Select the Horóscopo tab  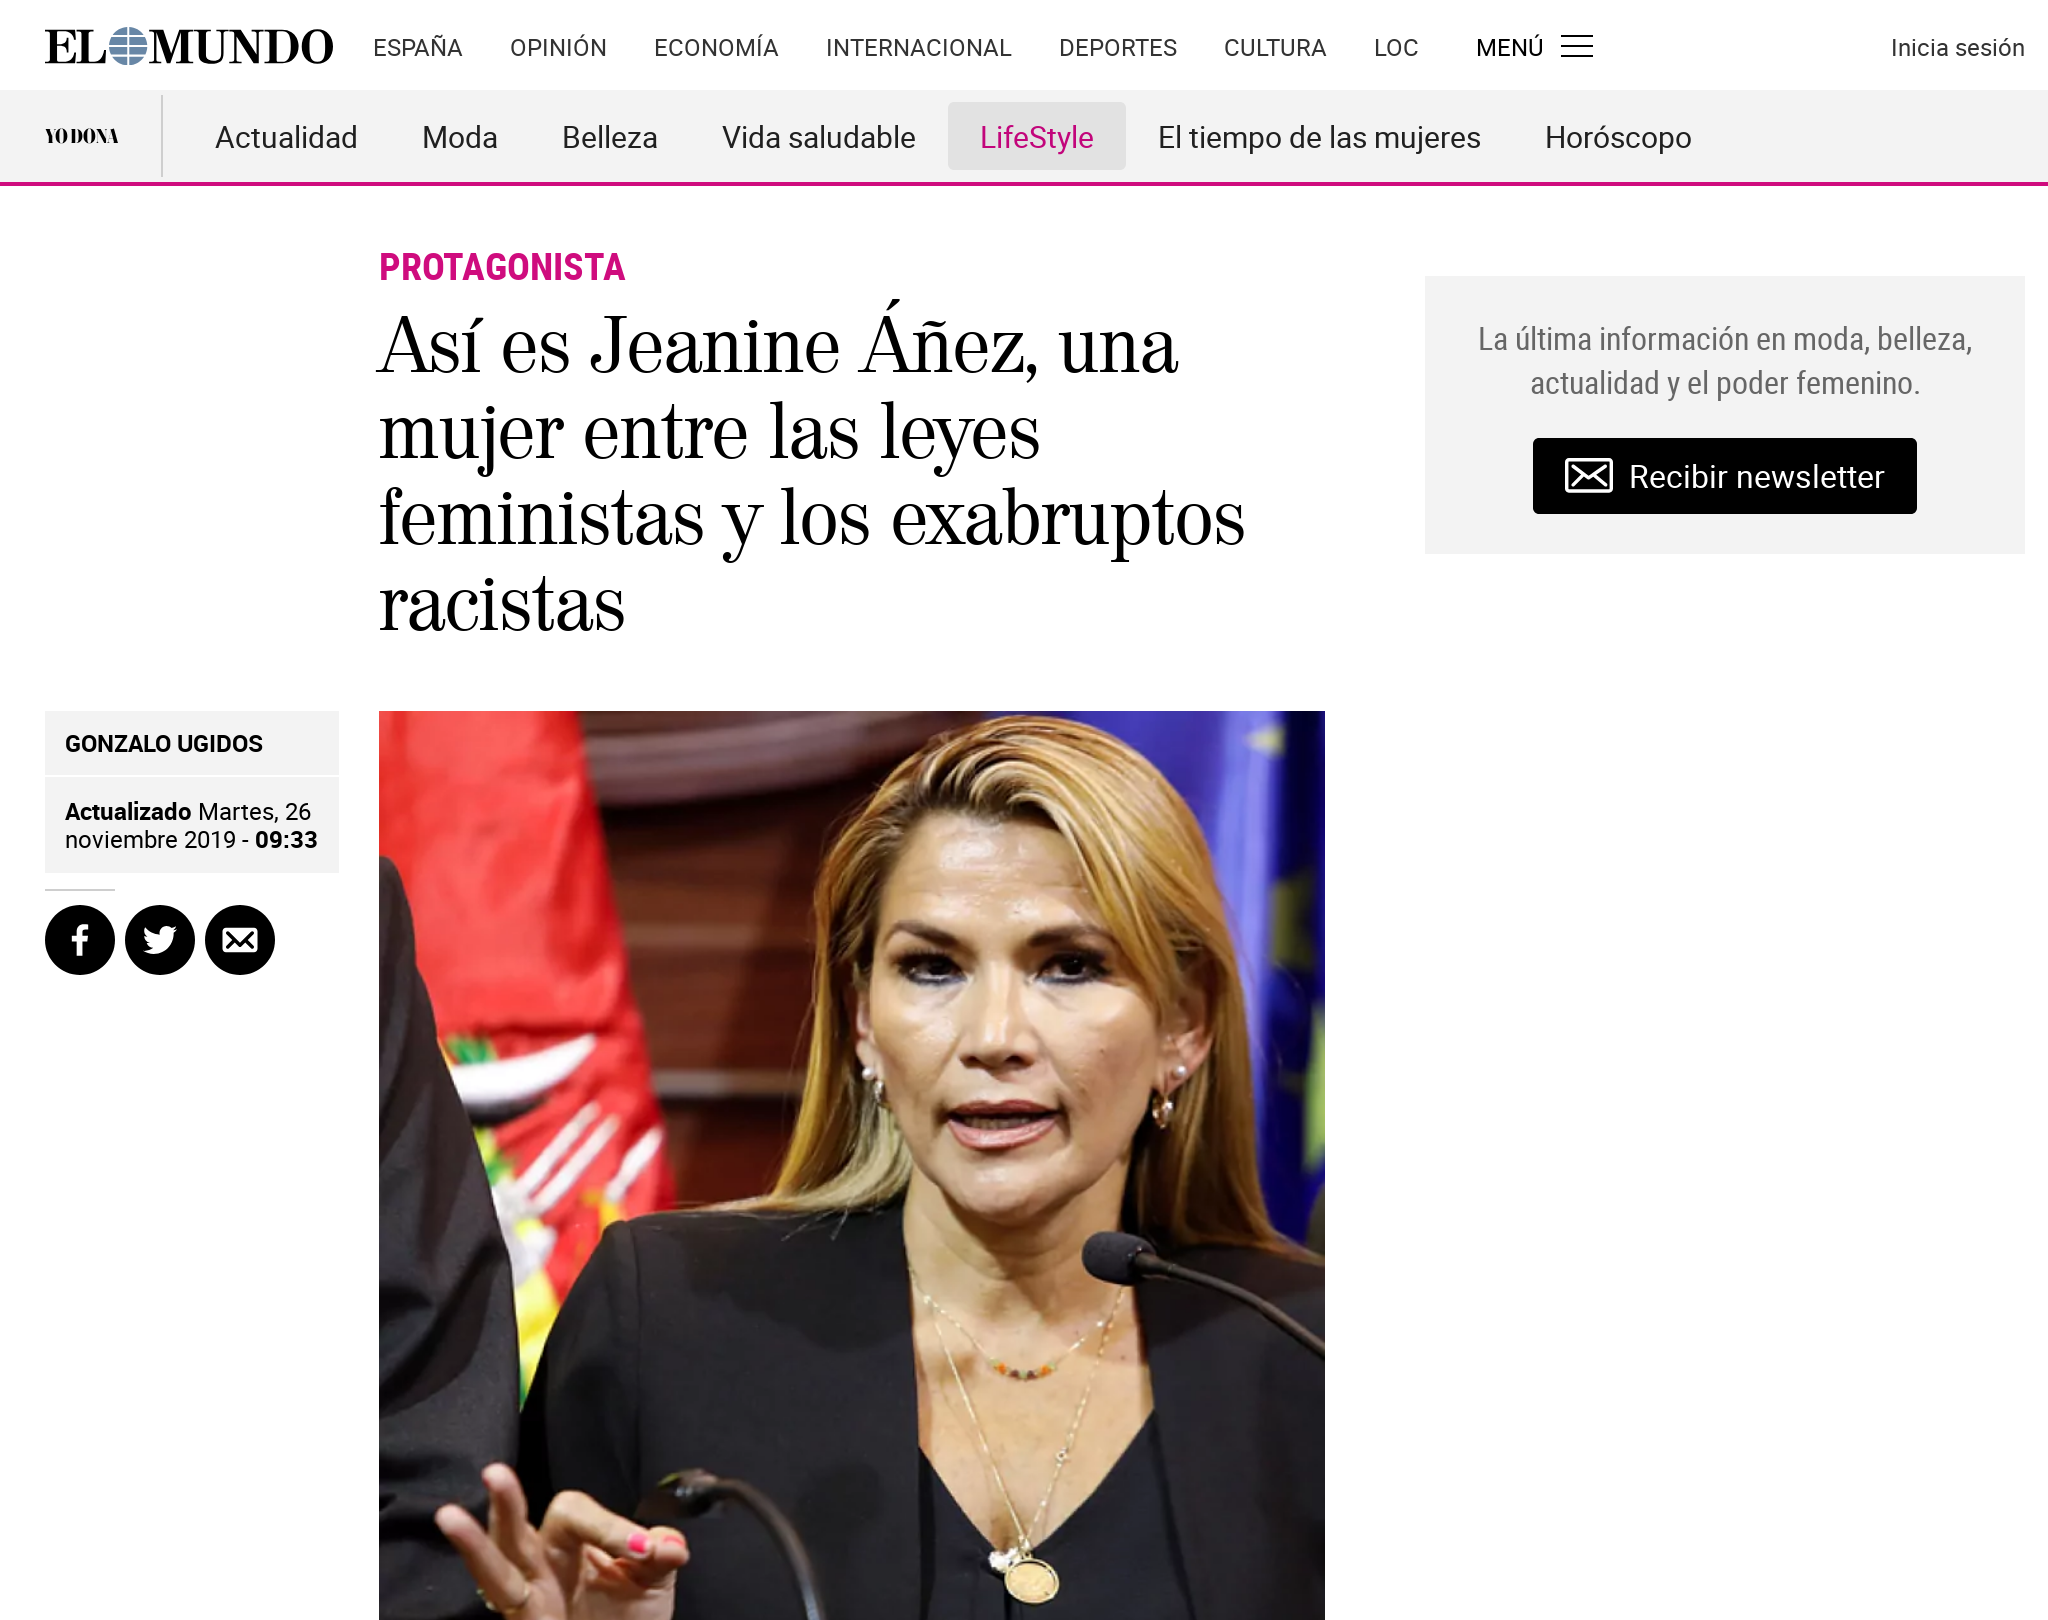[1618, 137]
